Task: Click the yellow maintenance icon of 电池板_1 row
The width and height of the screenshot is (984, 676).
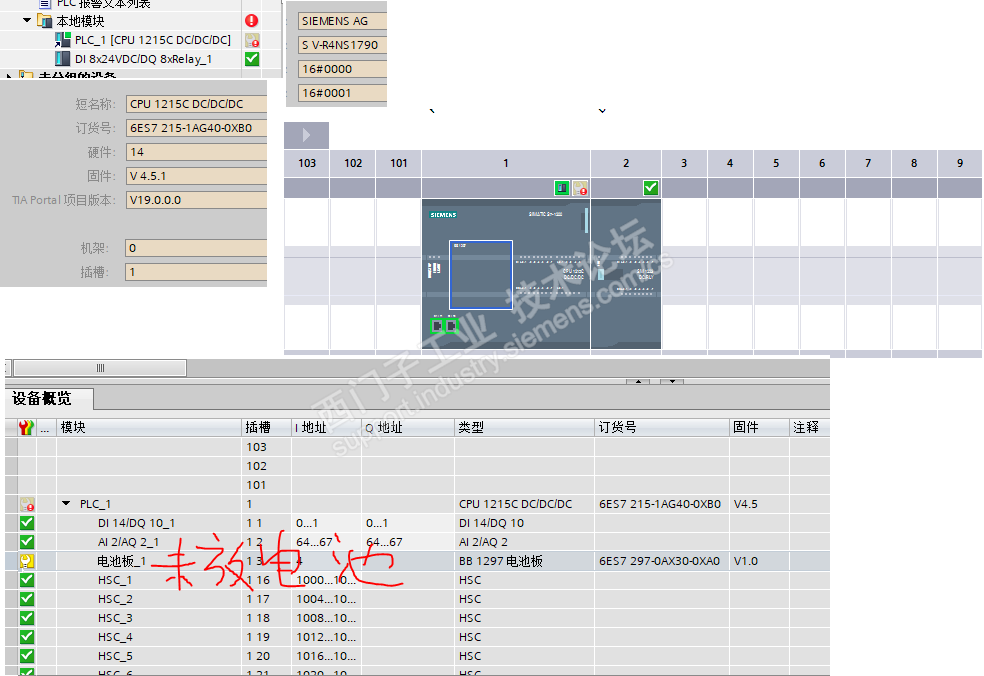Action: (x=27, y=561)
